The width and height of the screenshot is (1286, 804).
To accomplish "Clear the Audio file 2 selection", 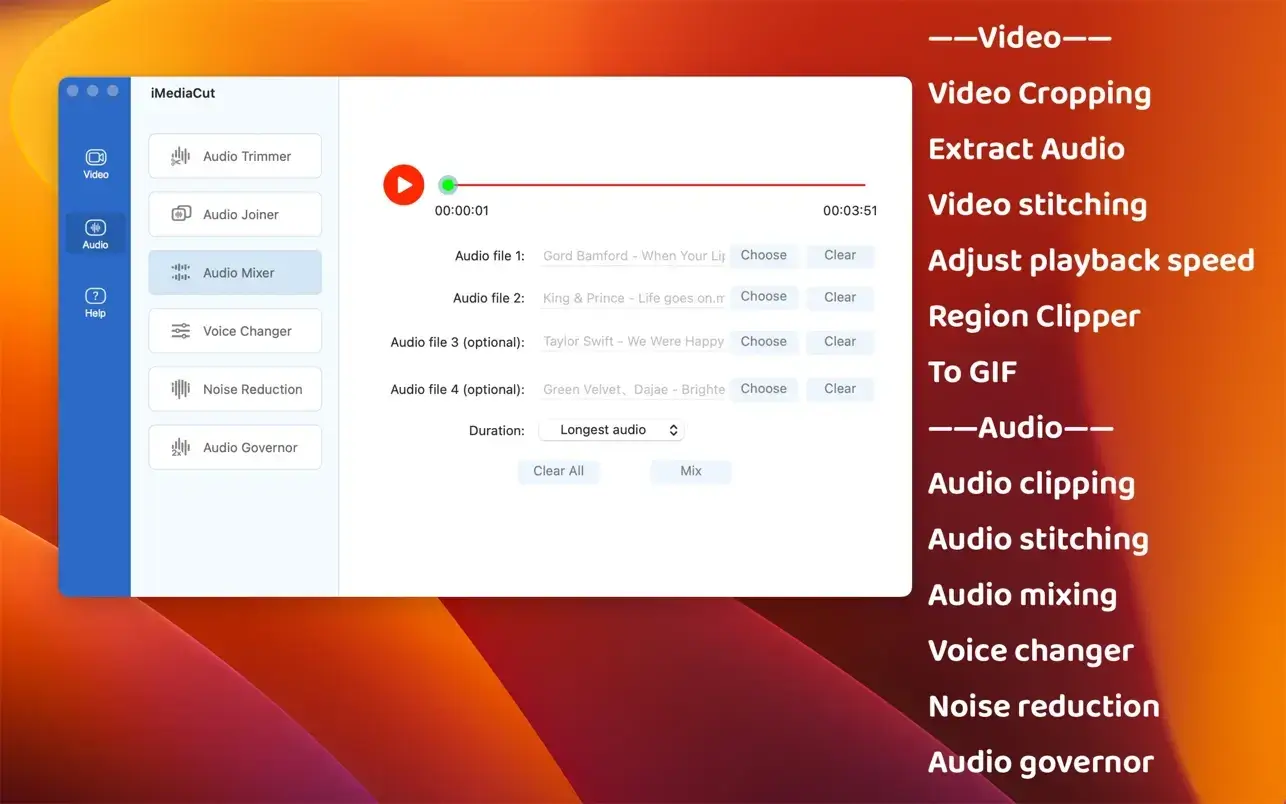I will [839, 297].
